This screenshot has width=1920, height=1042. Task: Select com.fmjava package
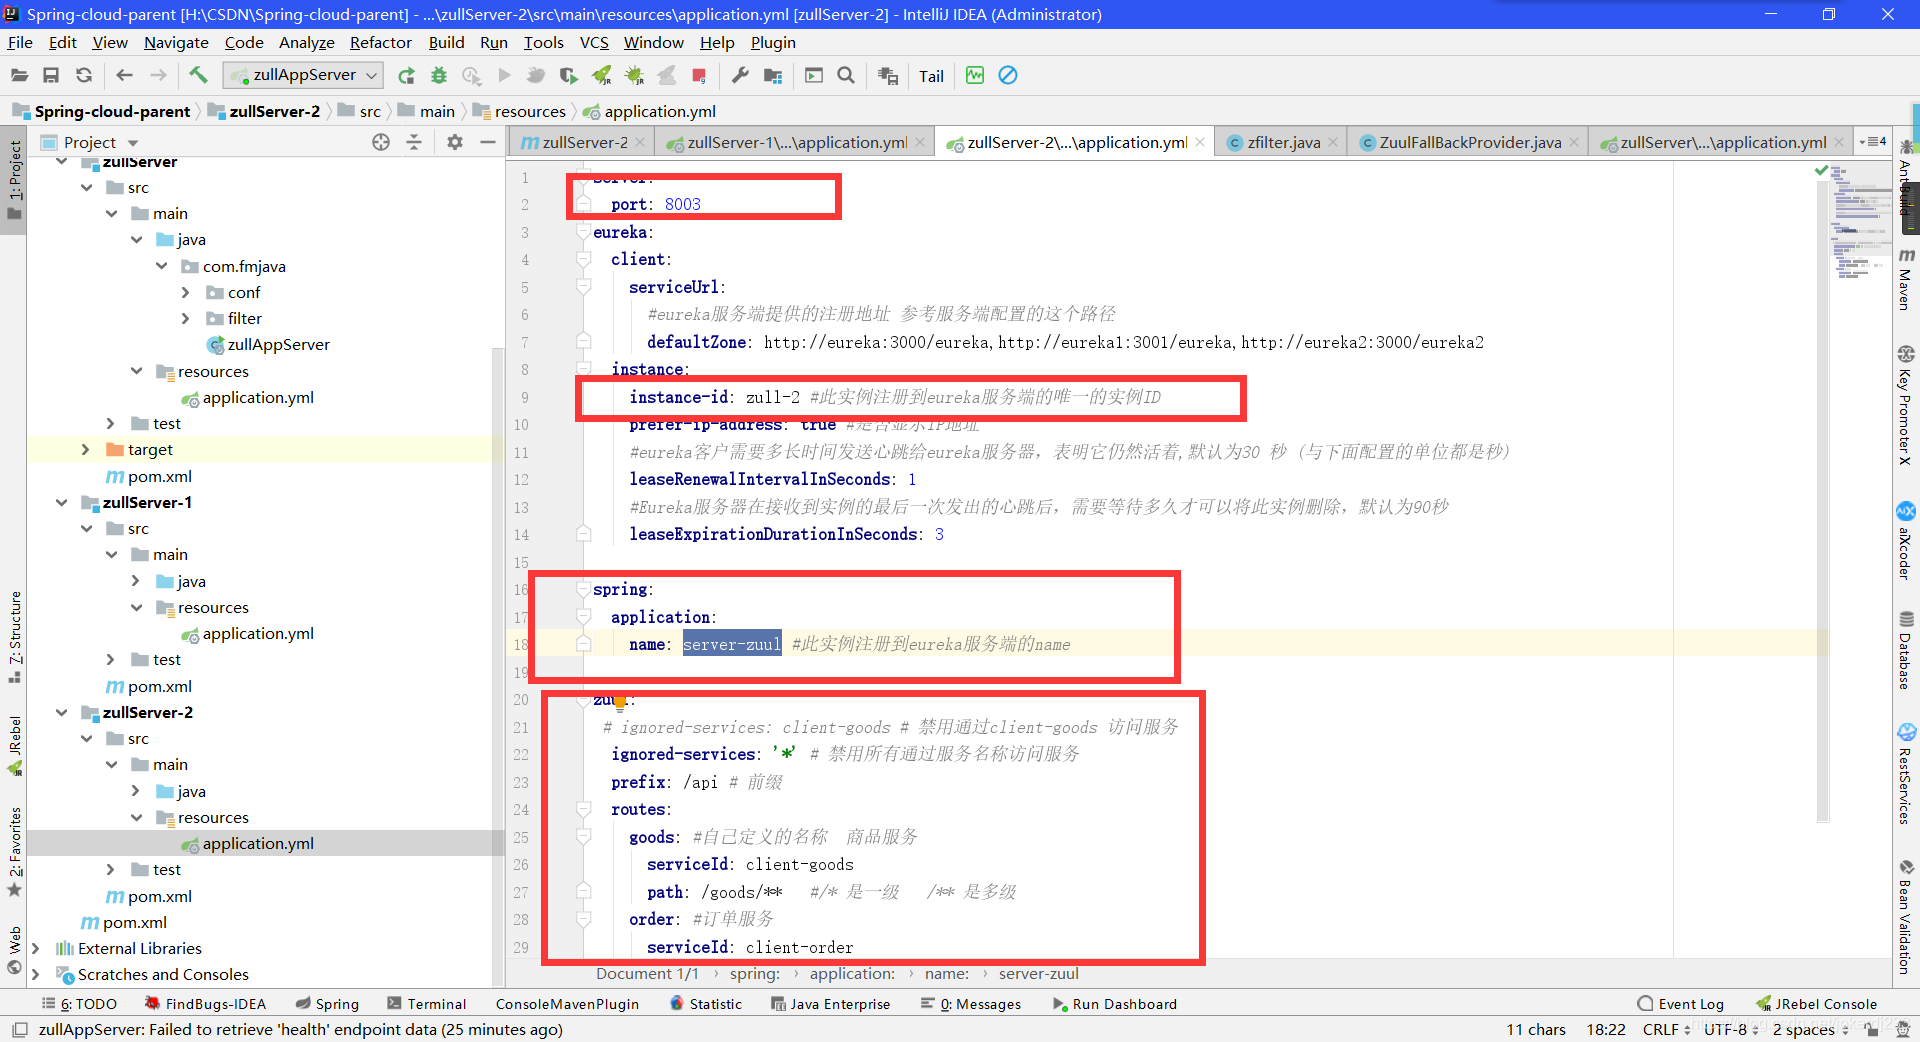234,266
